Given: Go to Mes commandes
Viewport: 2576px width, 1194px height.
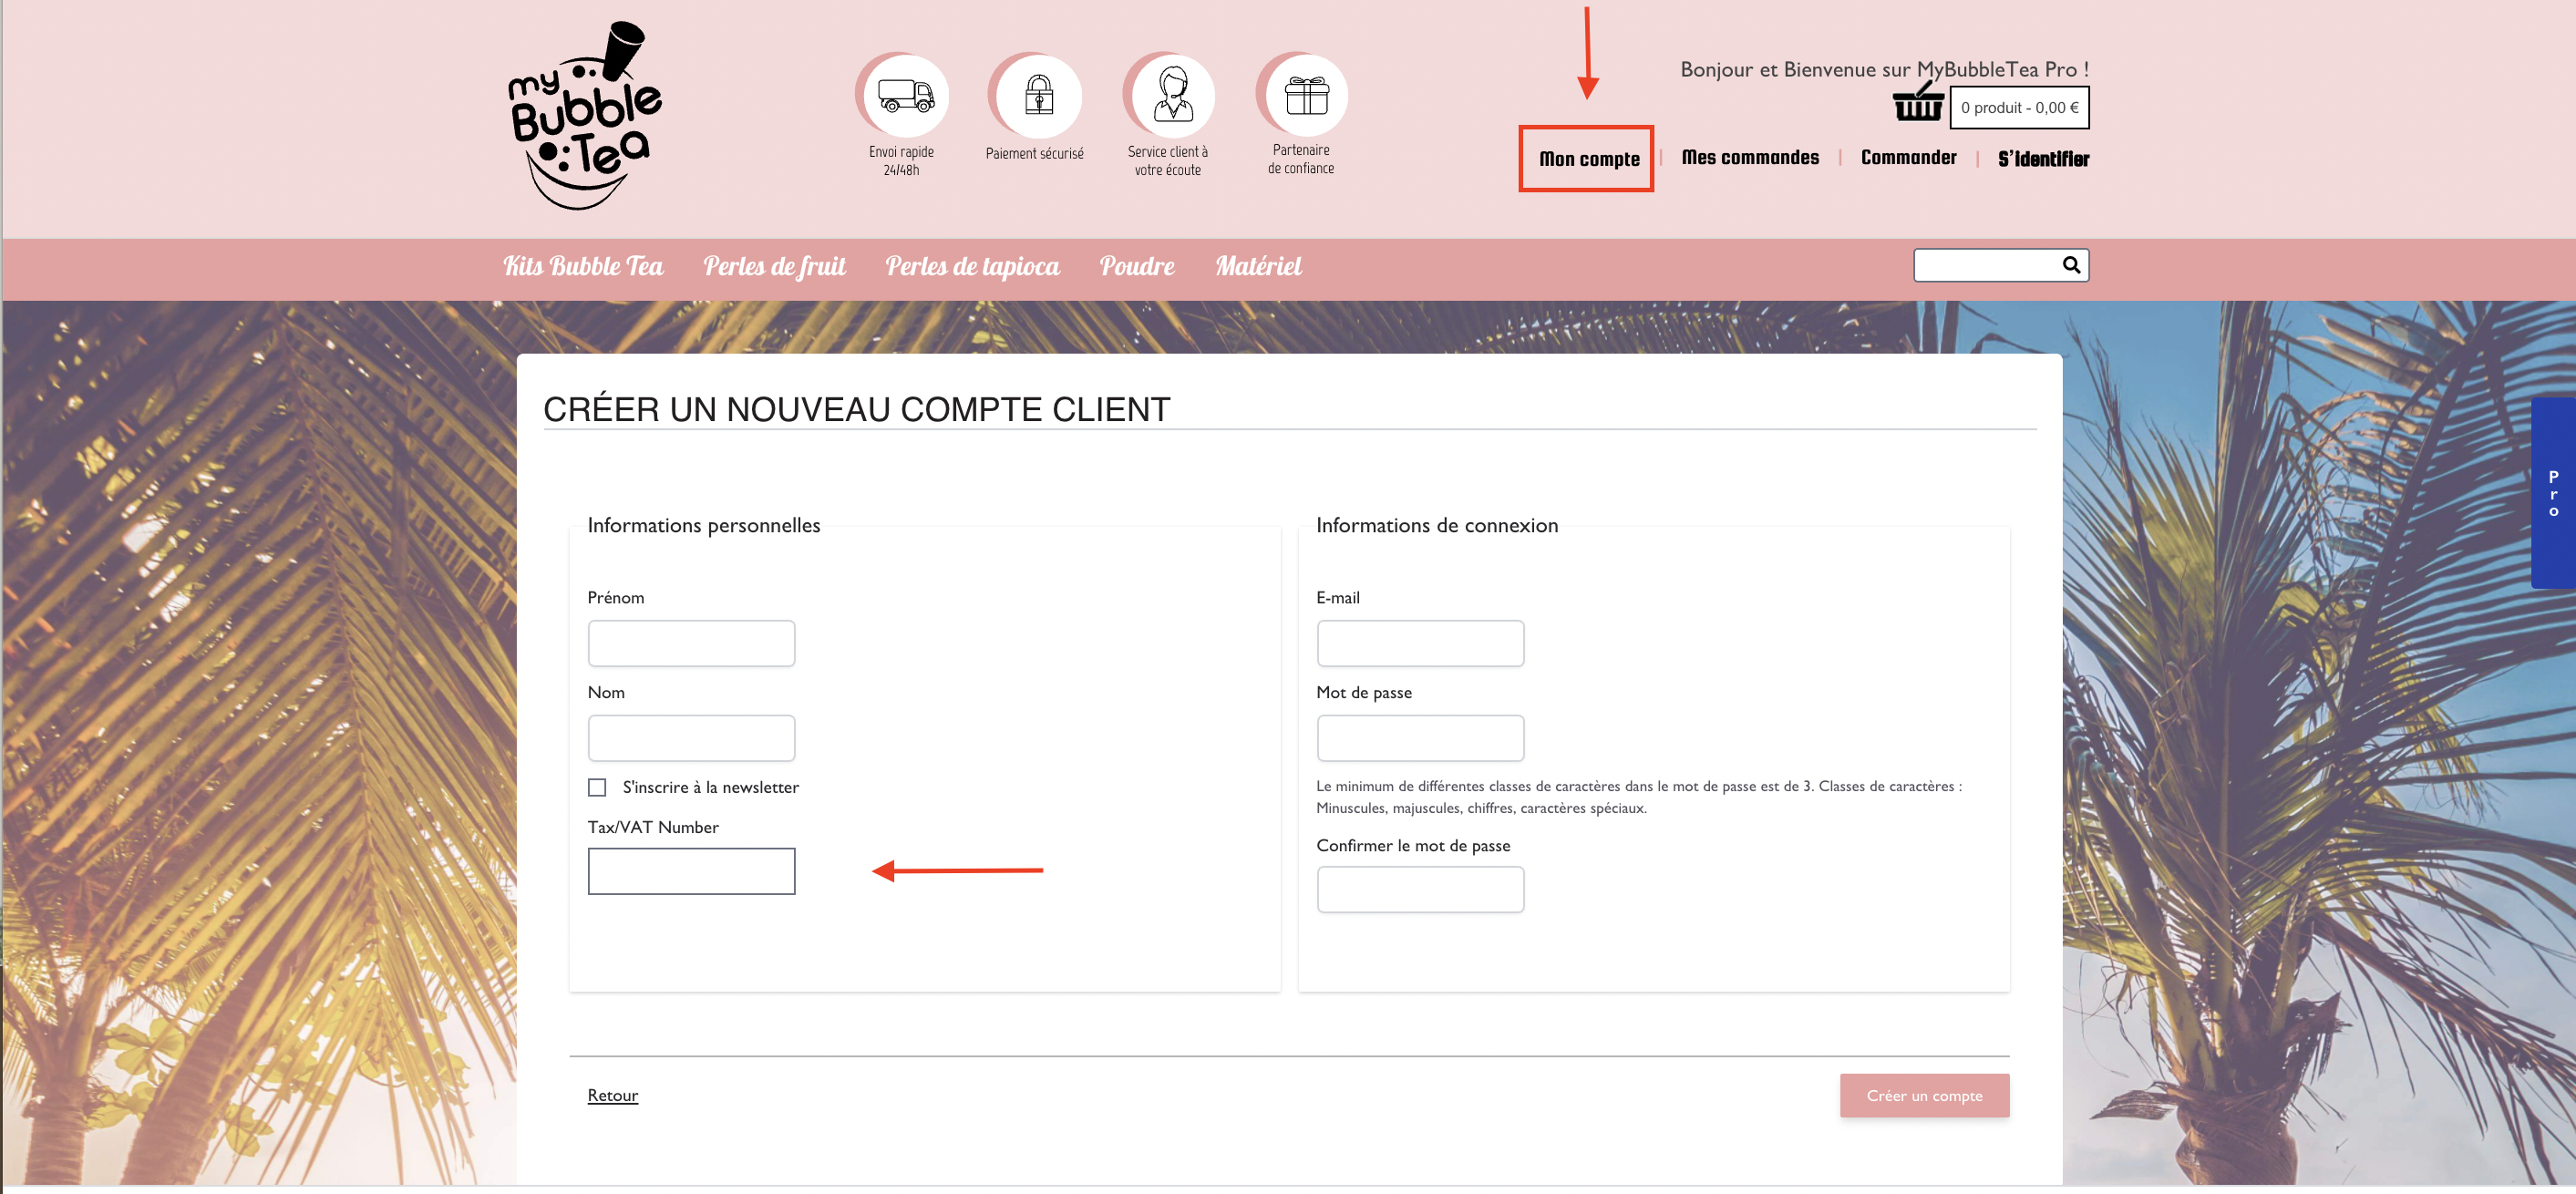Looking at the screenshot, I should point(1750,158).
